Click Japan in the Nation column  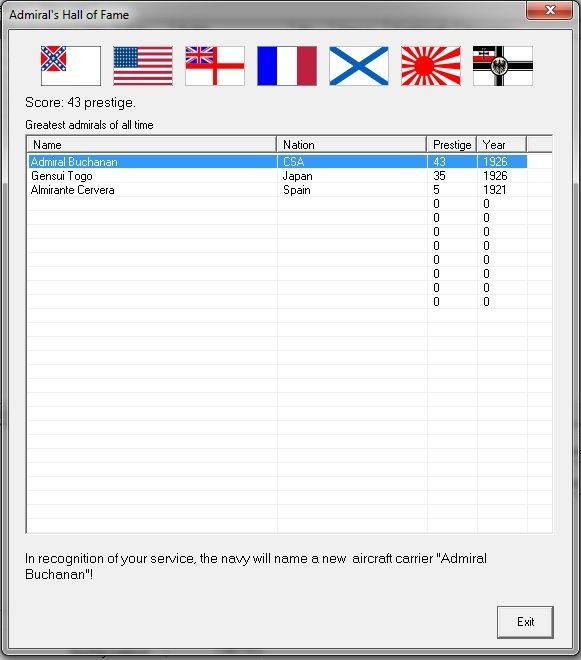297,176
